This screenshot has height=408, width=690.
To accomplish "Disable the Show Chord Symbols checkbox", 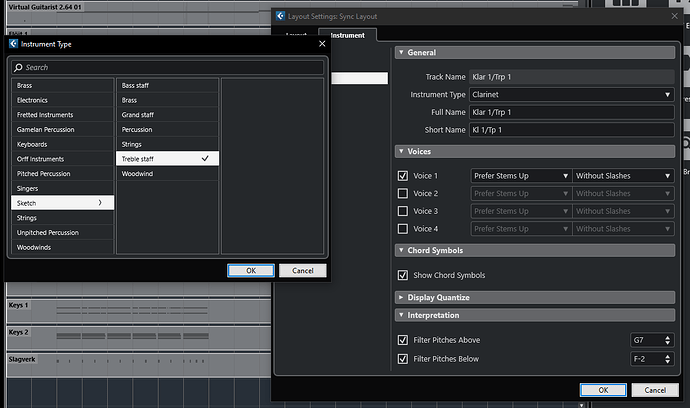I will 402,275.
